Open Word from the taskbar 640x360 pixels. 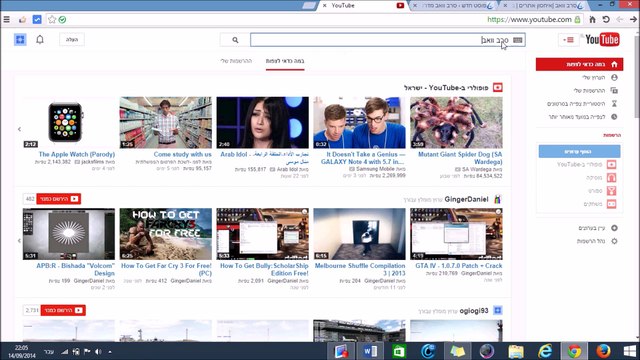tap(370, 351)
